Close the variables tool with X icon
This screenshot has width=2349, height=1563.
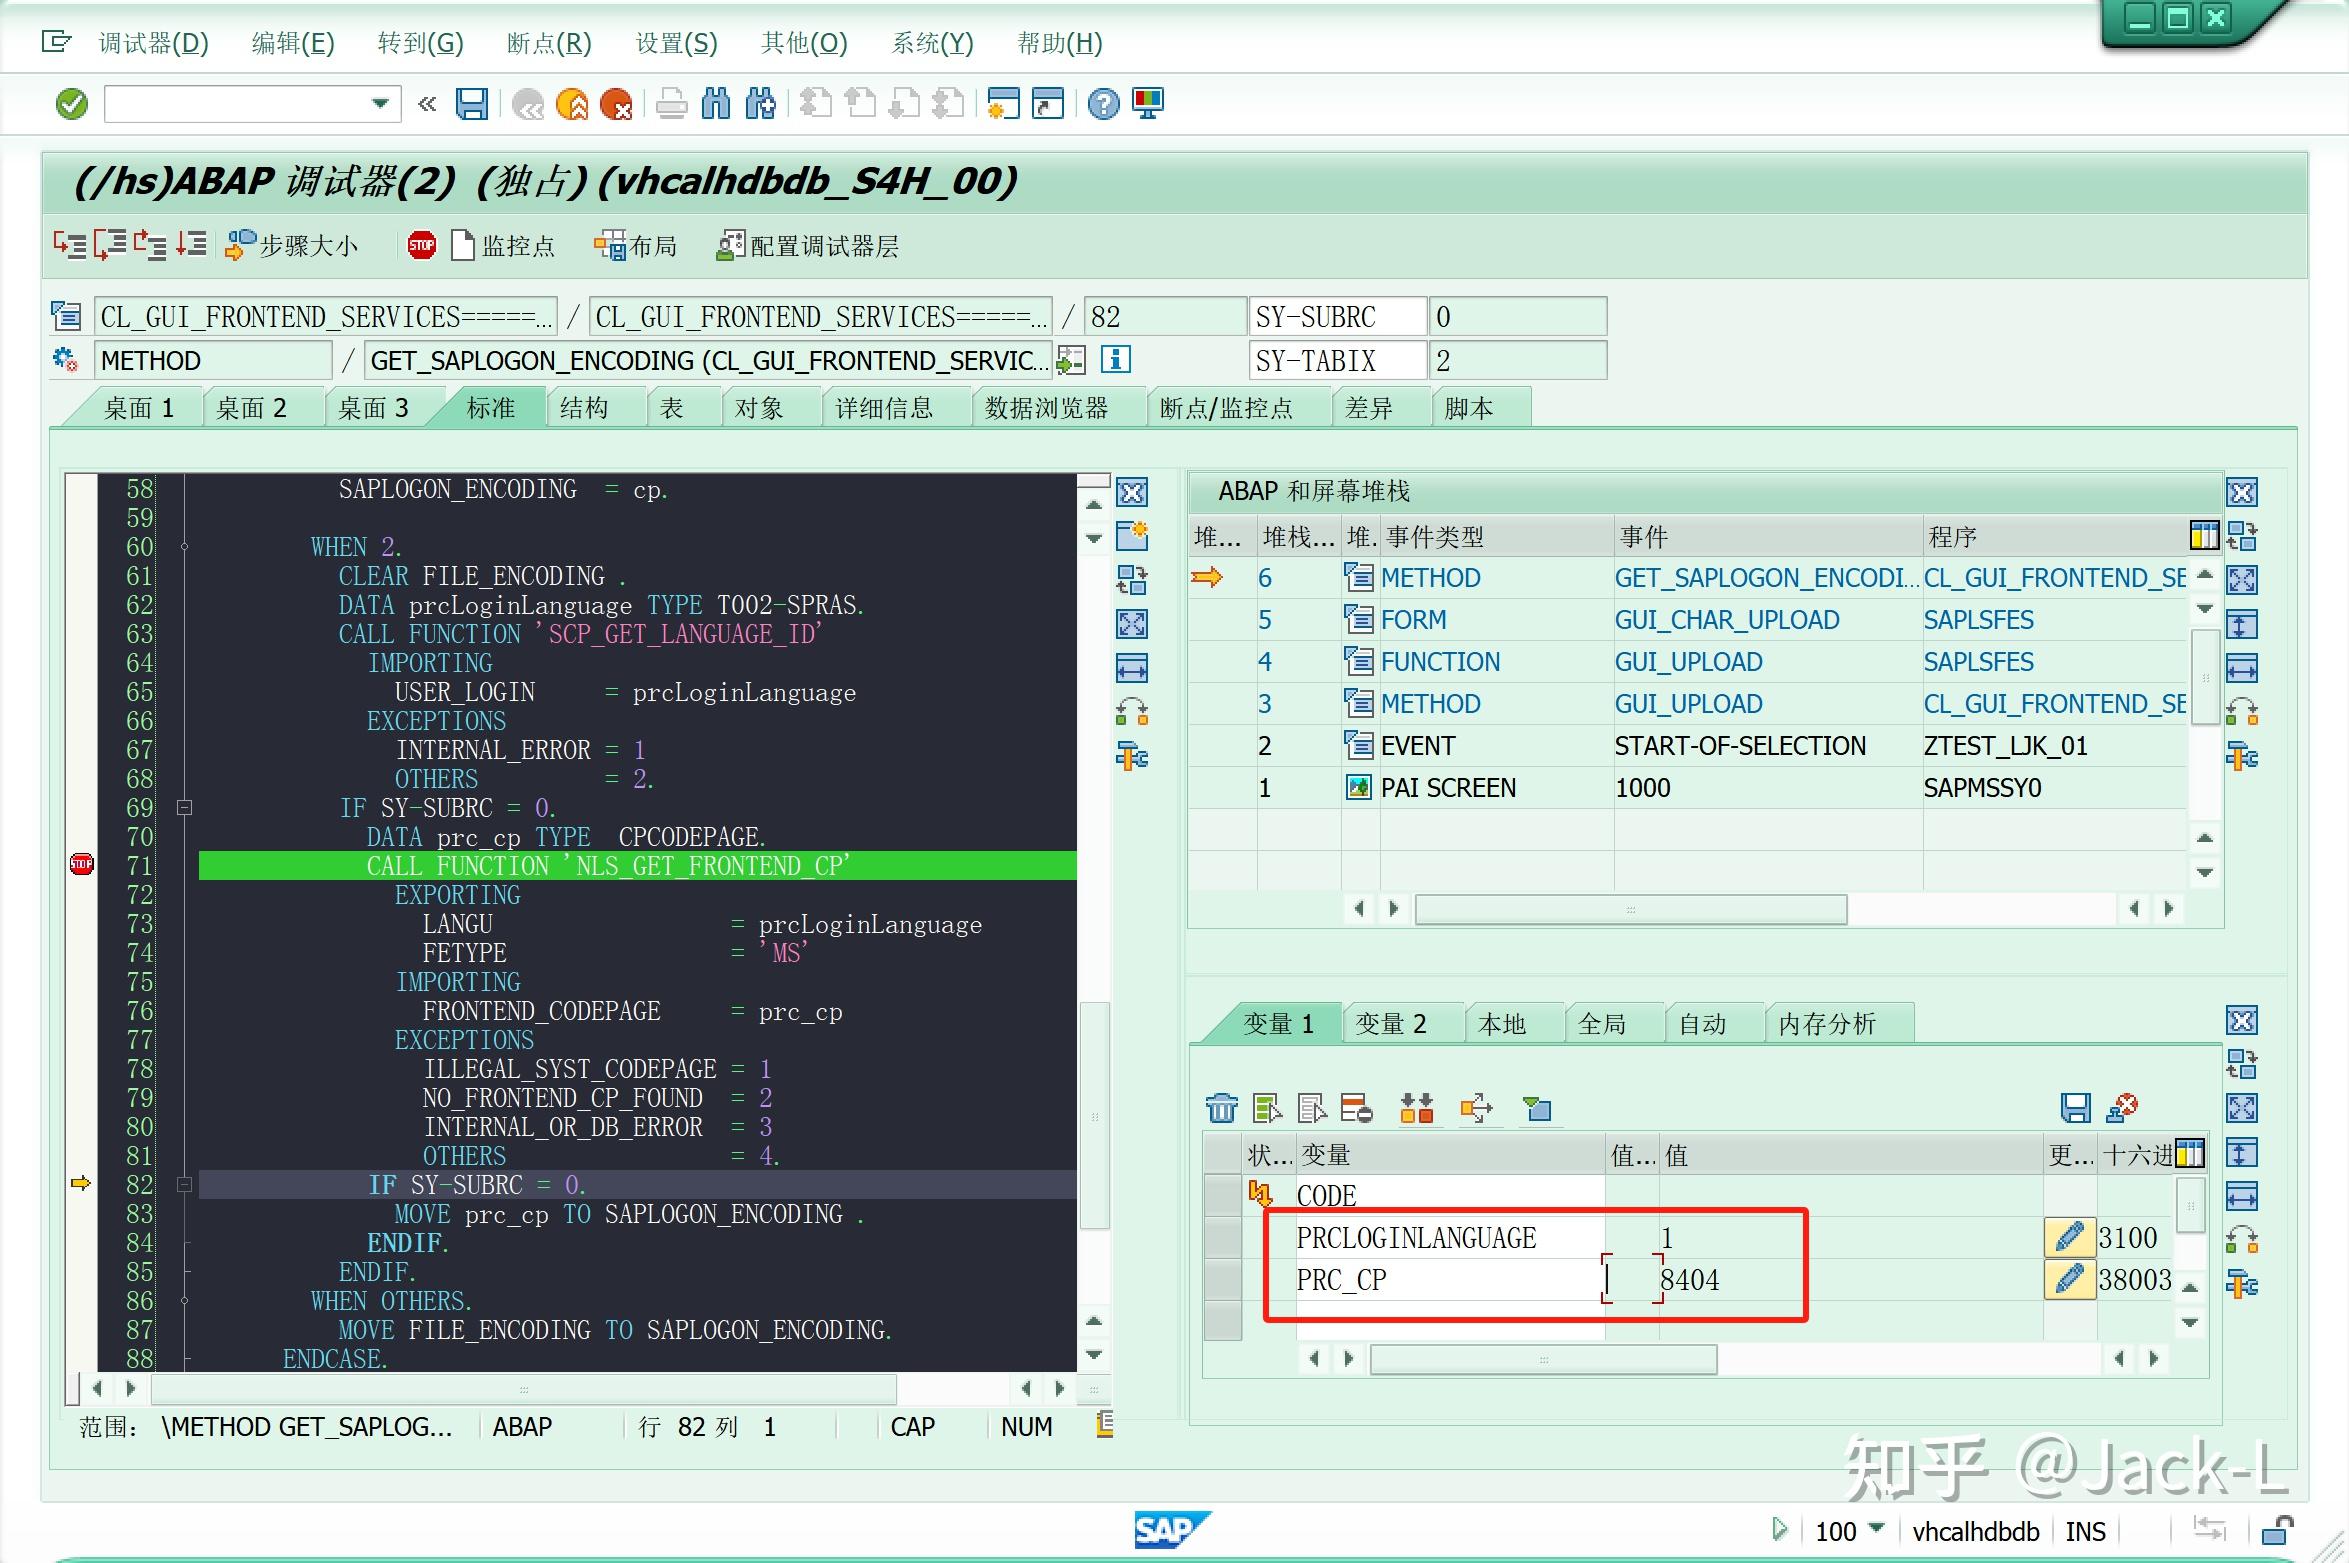[2241, 1021]
